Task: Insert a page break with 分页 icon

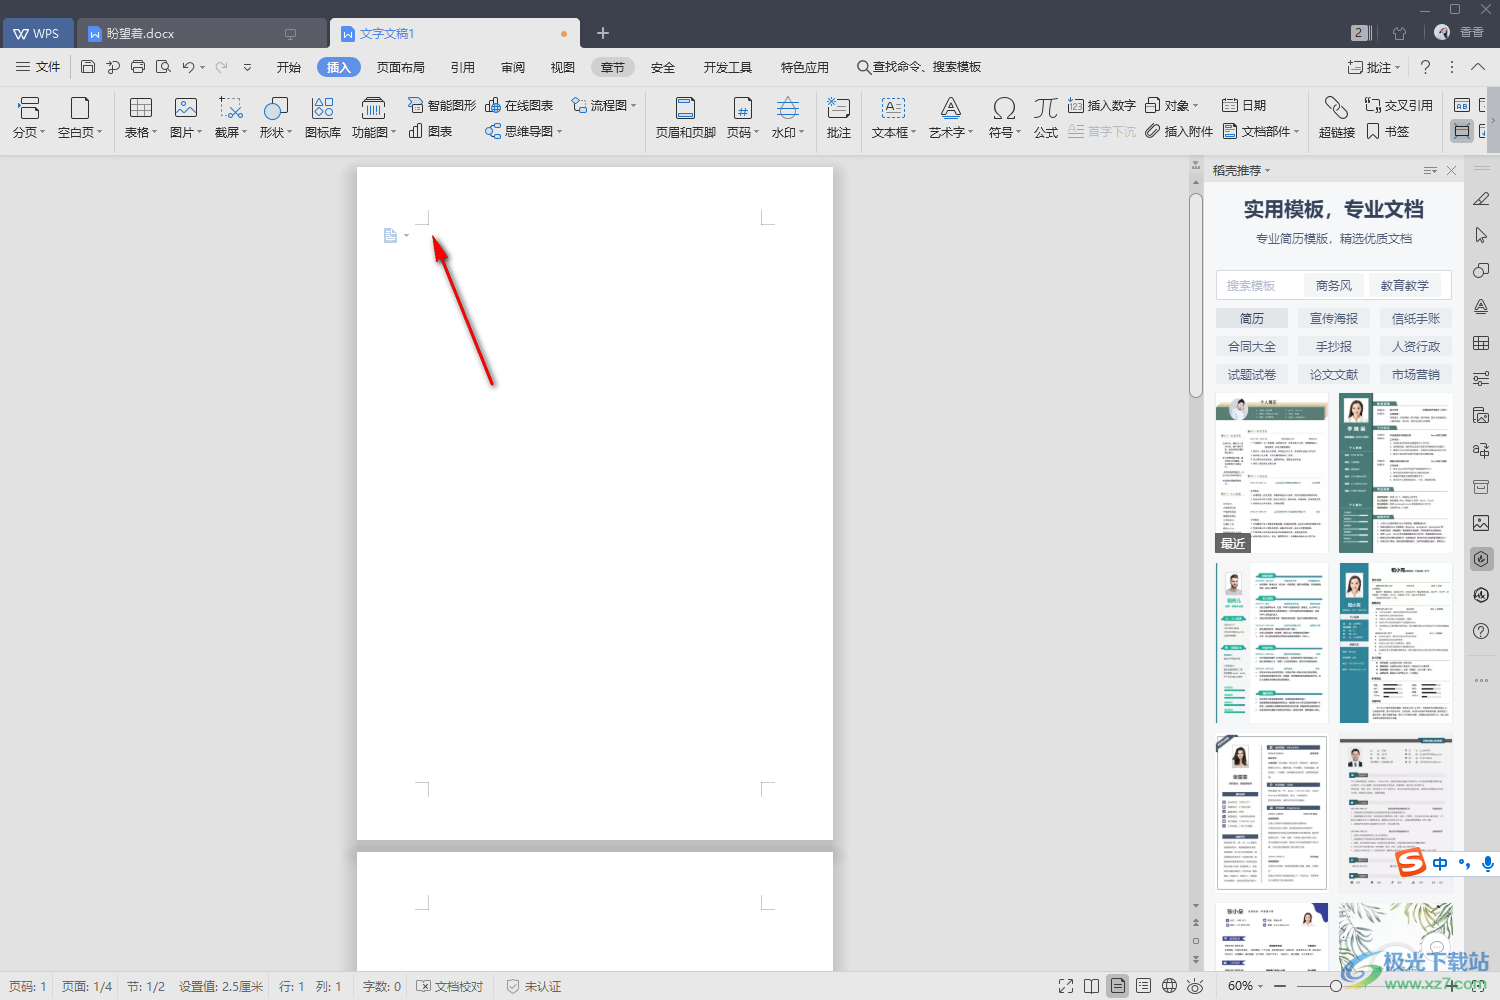Action: coord(29,118)
